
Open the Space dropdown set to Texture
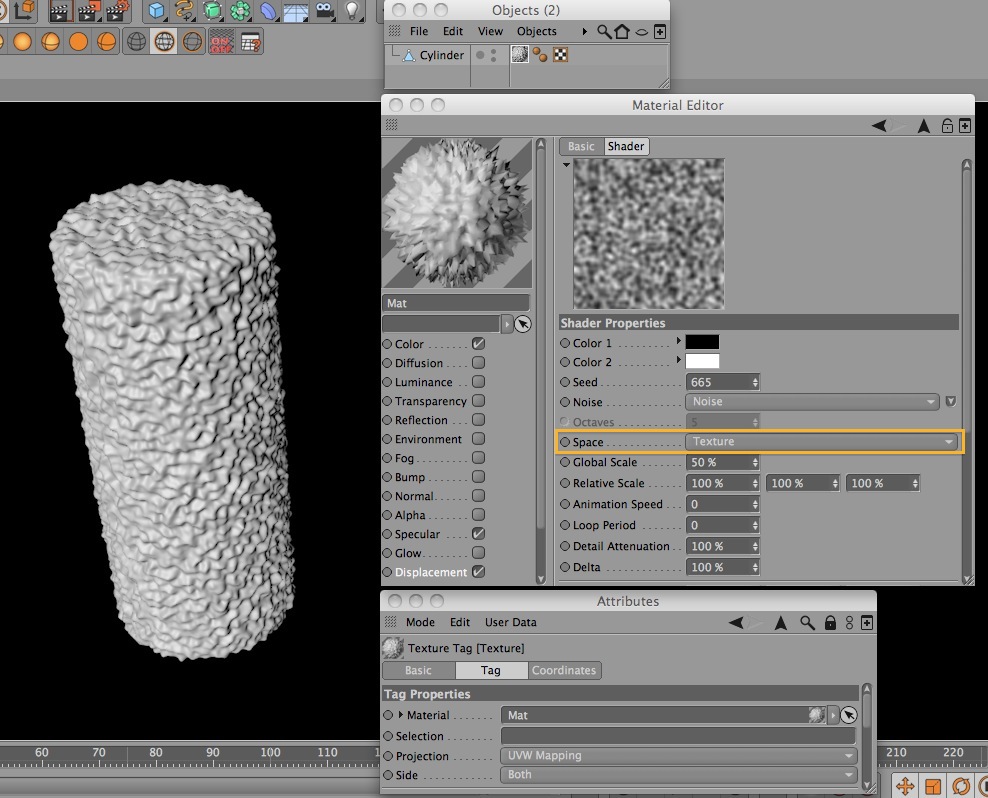[822, 441]
